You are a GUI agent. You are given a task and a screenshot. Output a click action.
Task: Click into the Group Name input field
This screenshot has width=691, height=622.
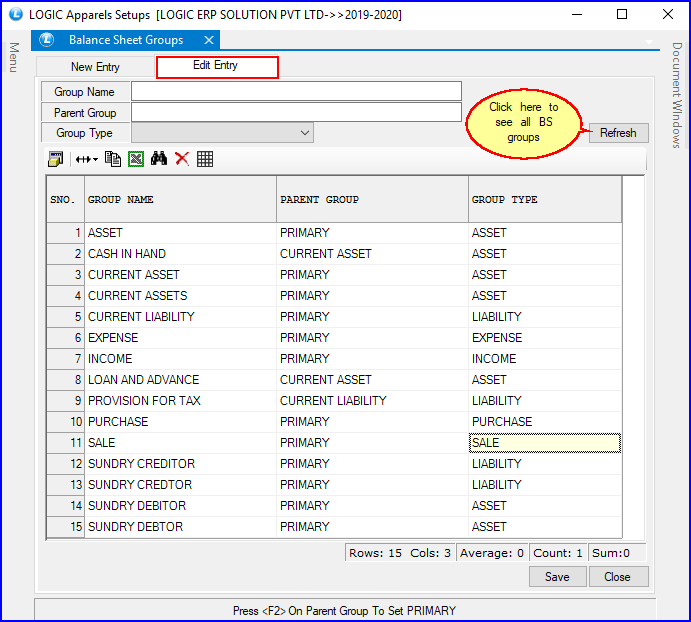[296, 91]
